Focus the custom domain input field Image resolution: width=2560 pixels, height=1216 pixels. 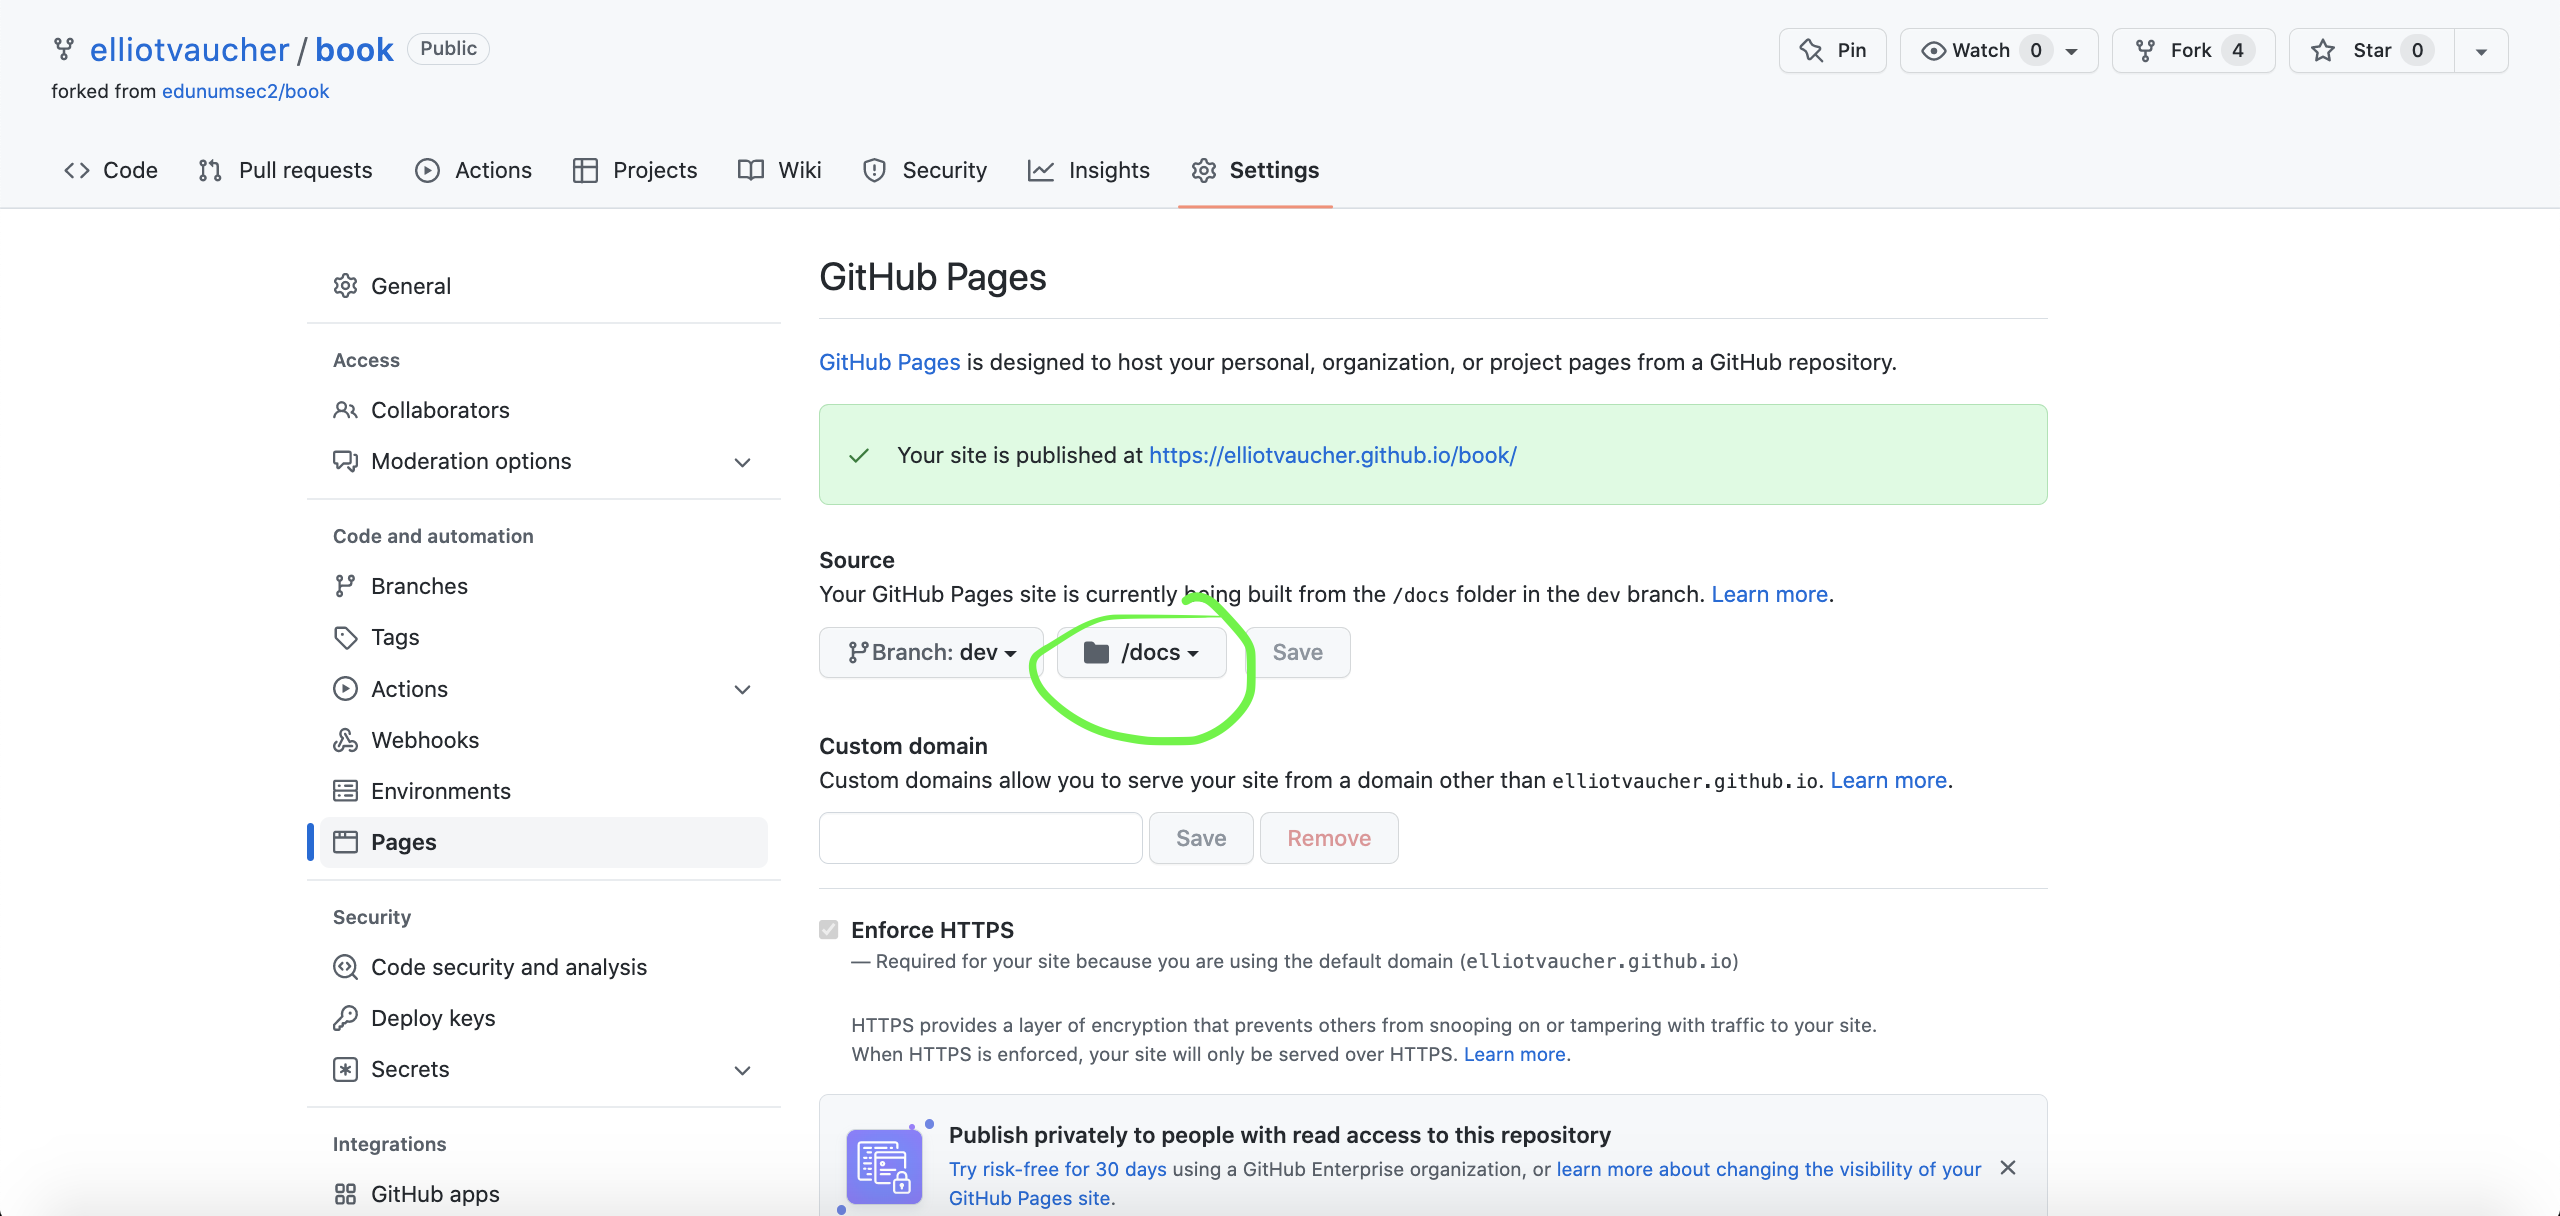tap(980, 838)
